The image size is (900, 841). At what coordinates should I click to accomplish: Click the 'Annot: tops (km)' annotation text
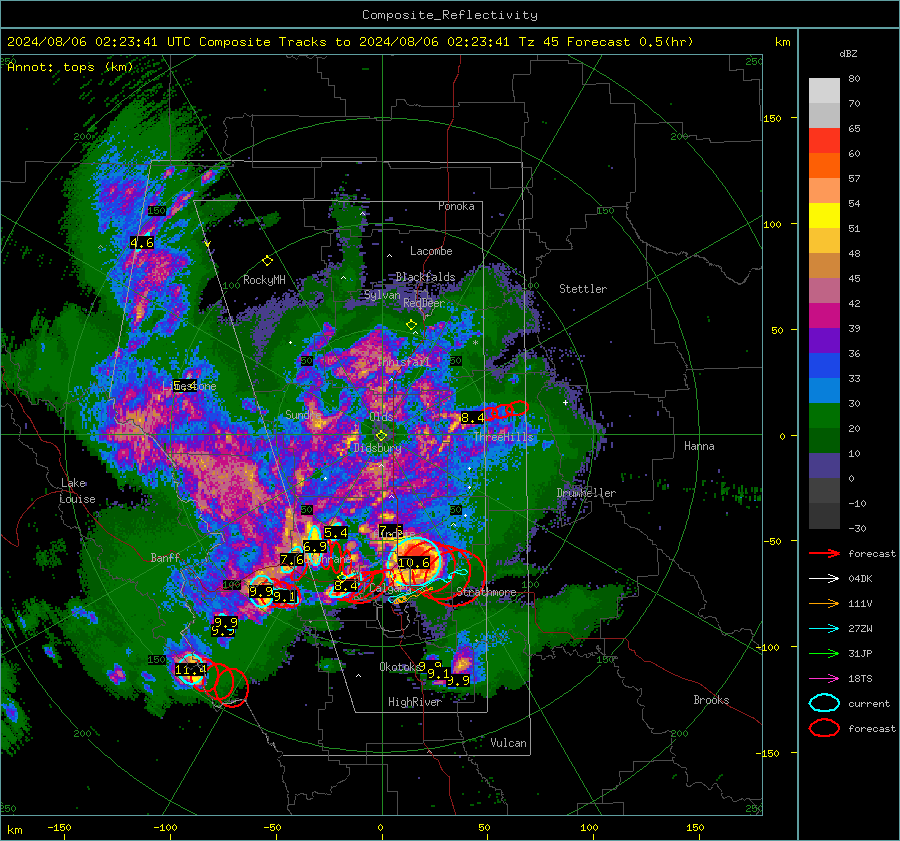click(x=70, y=67)
